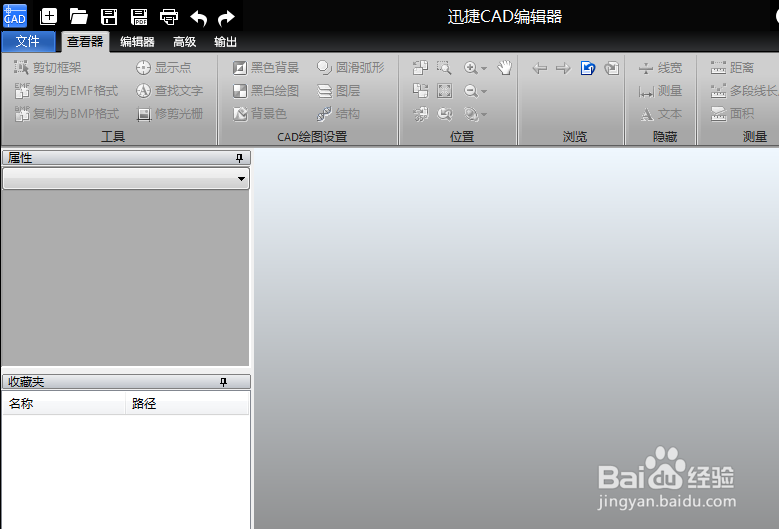Open 查找文字 search tool

point(169,90)
